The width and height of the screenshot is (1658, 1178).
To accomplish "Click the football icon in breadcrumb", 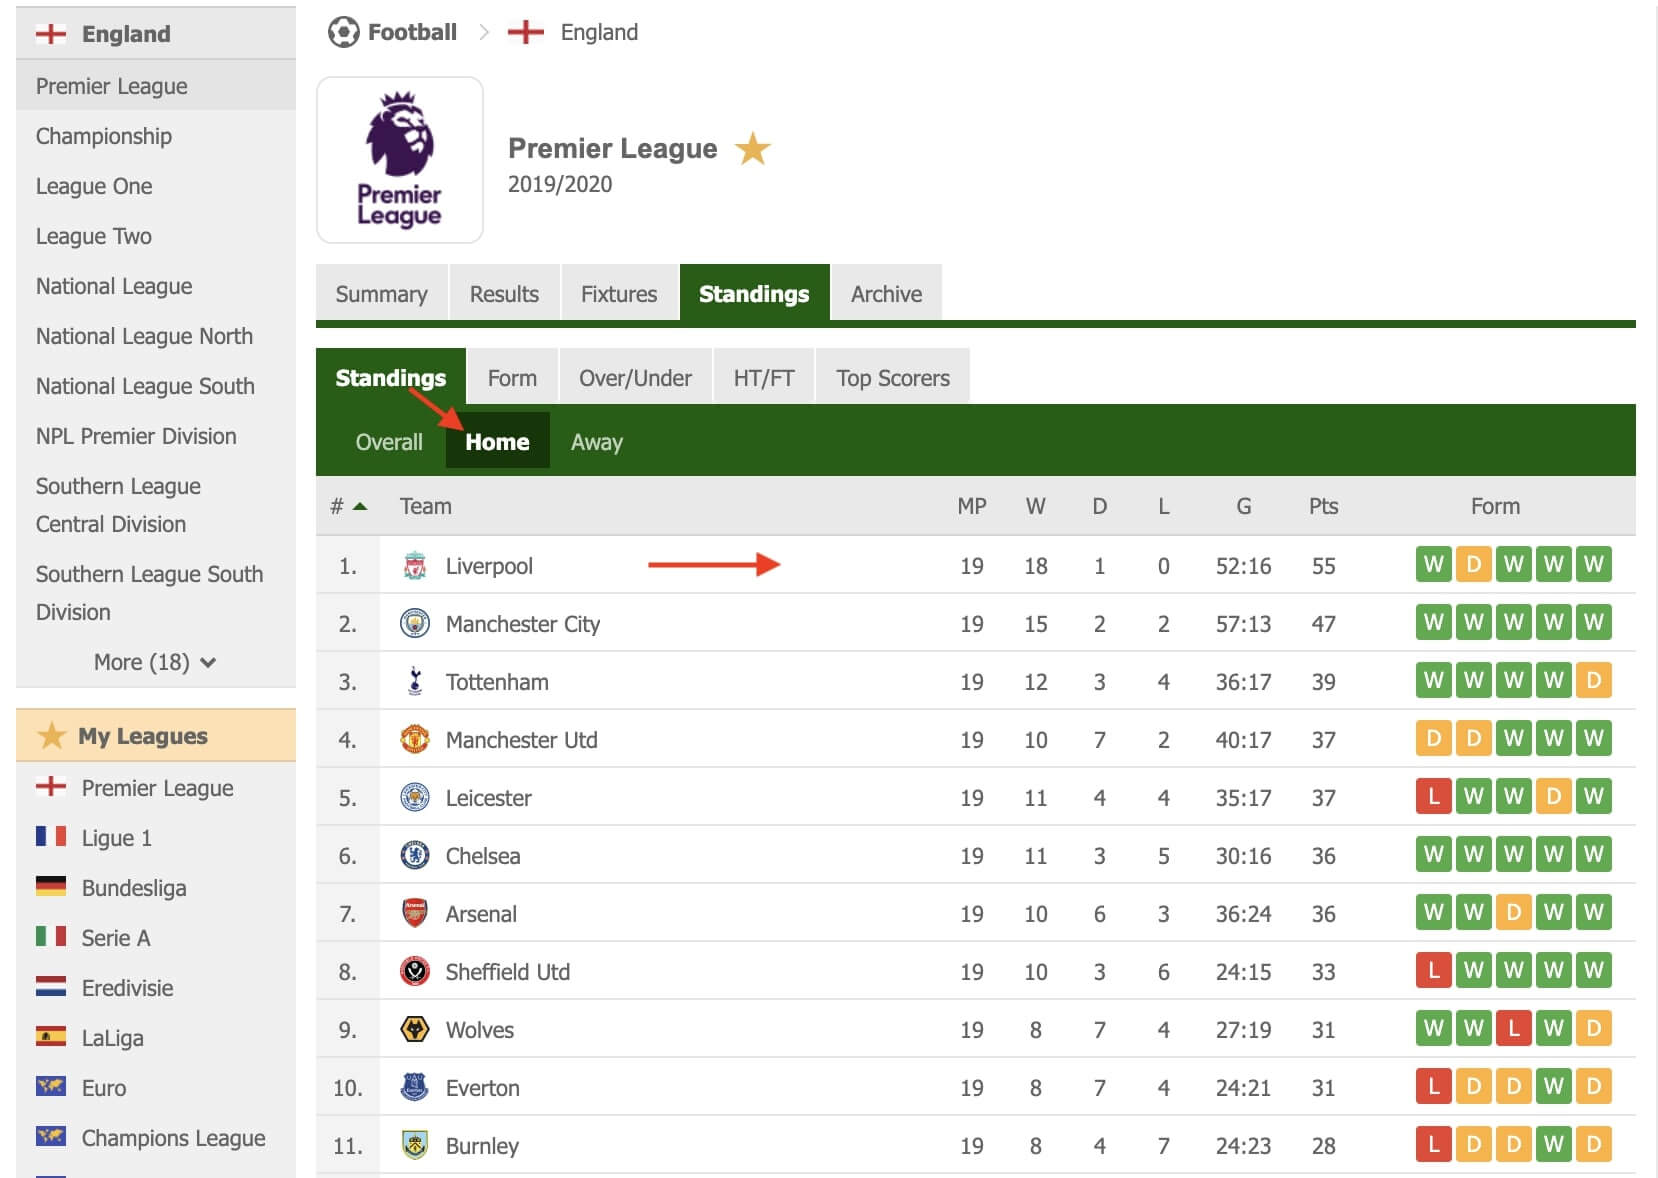I will (x=343, y=33).
